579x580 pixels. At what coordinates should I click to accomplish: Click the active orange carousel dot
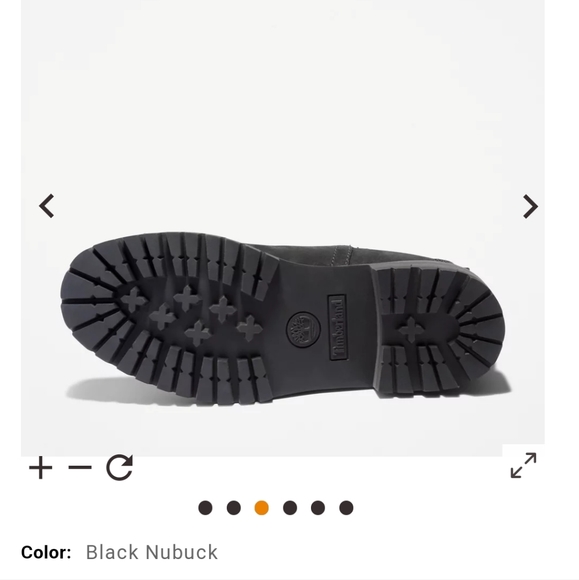point(262,508)
